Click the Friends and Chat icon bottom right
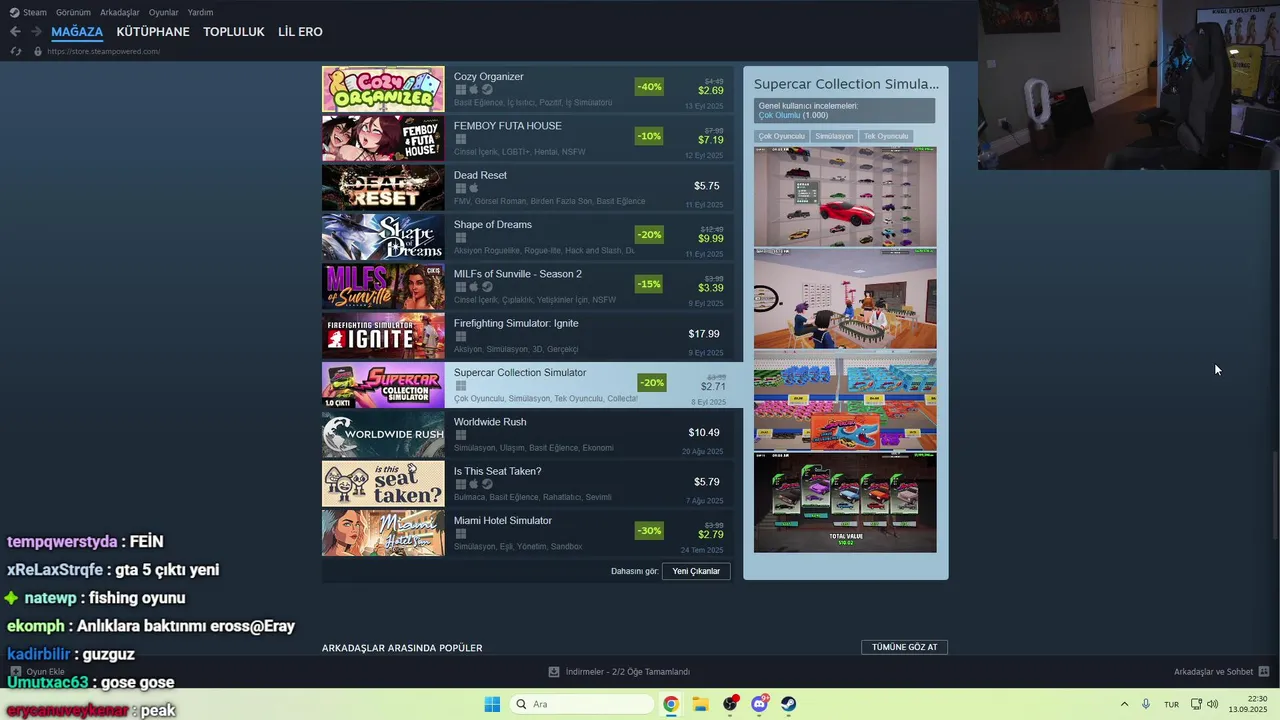Viewport: 1280px width, 720px height. click(1264, 672)
